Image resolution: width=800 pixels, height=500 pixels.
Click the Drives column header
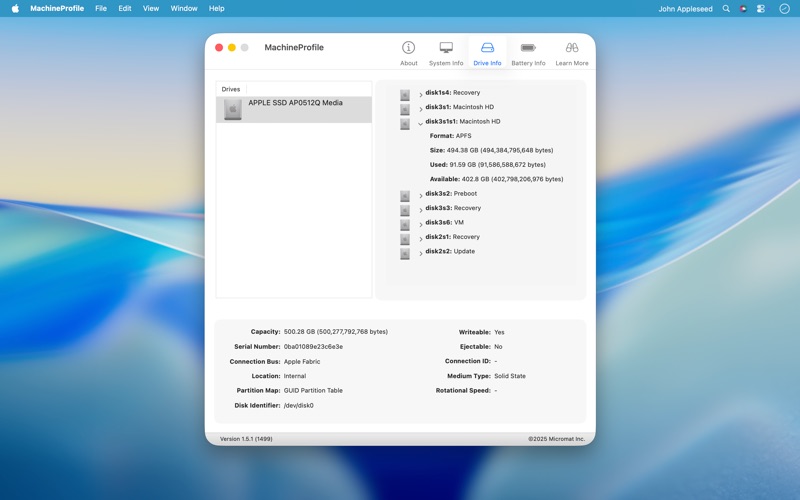[231, 89]
